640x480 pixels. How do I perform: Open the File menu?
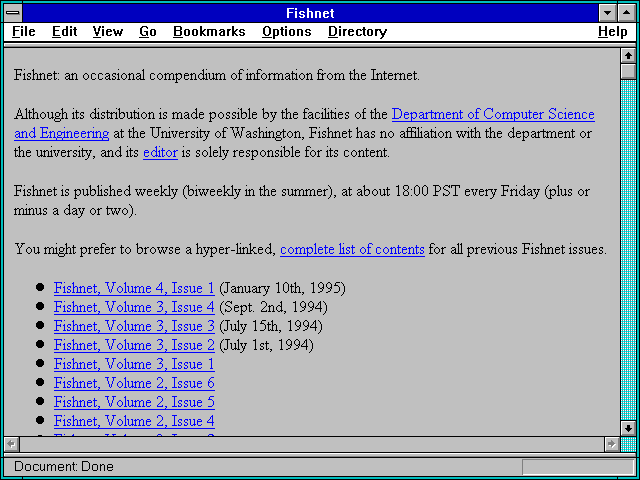click(23, 32)
